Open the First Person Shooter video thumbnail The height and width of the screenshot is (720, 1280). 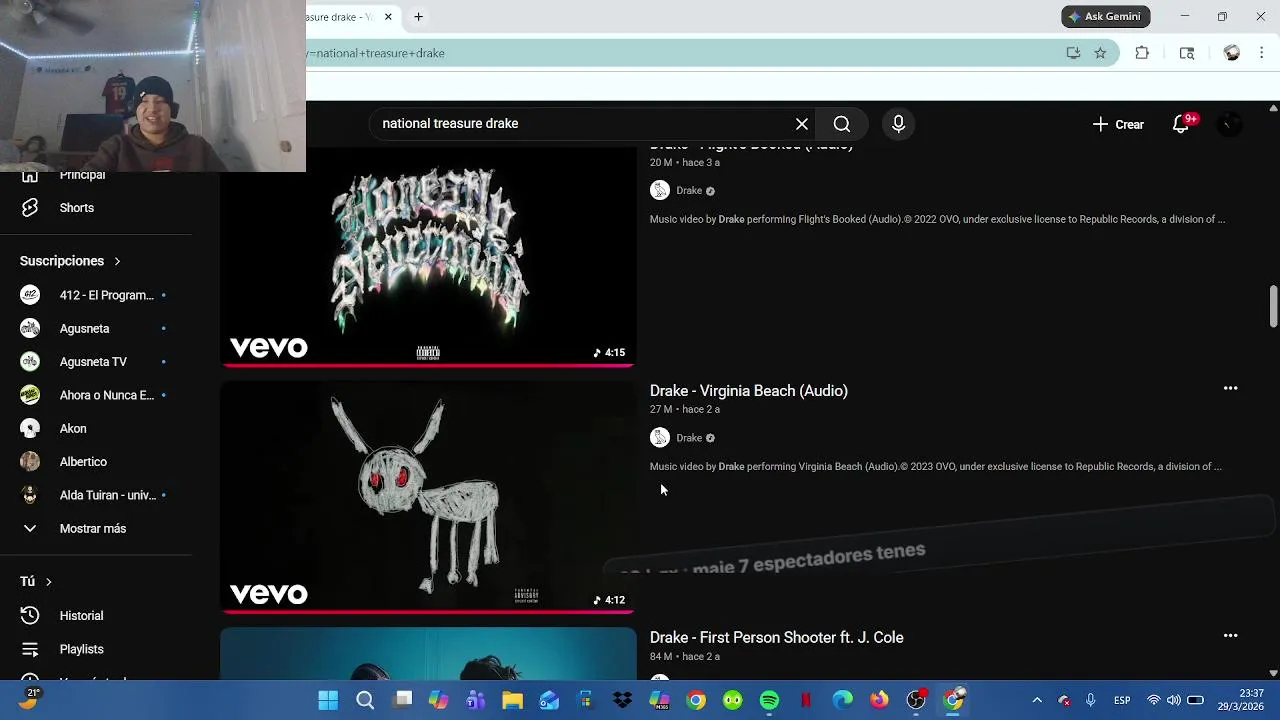pyautogui.click(x=428, y=654)
